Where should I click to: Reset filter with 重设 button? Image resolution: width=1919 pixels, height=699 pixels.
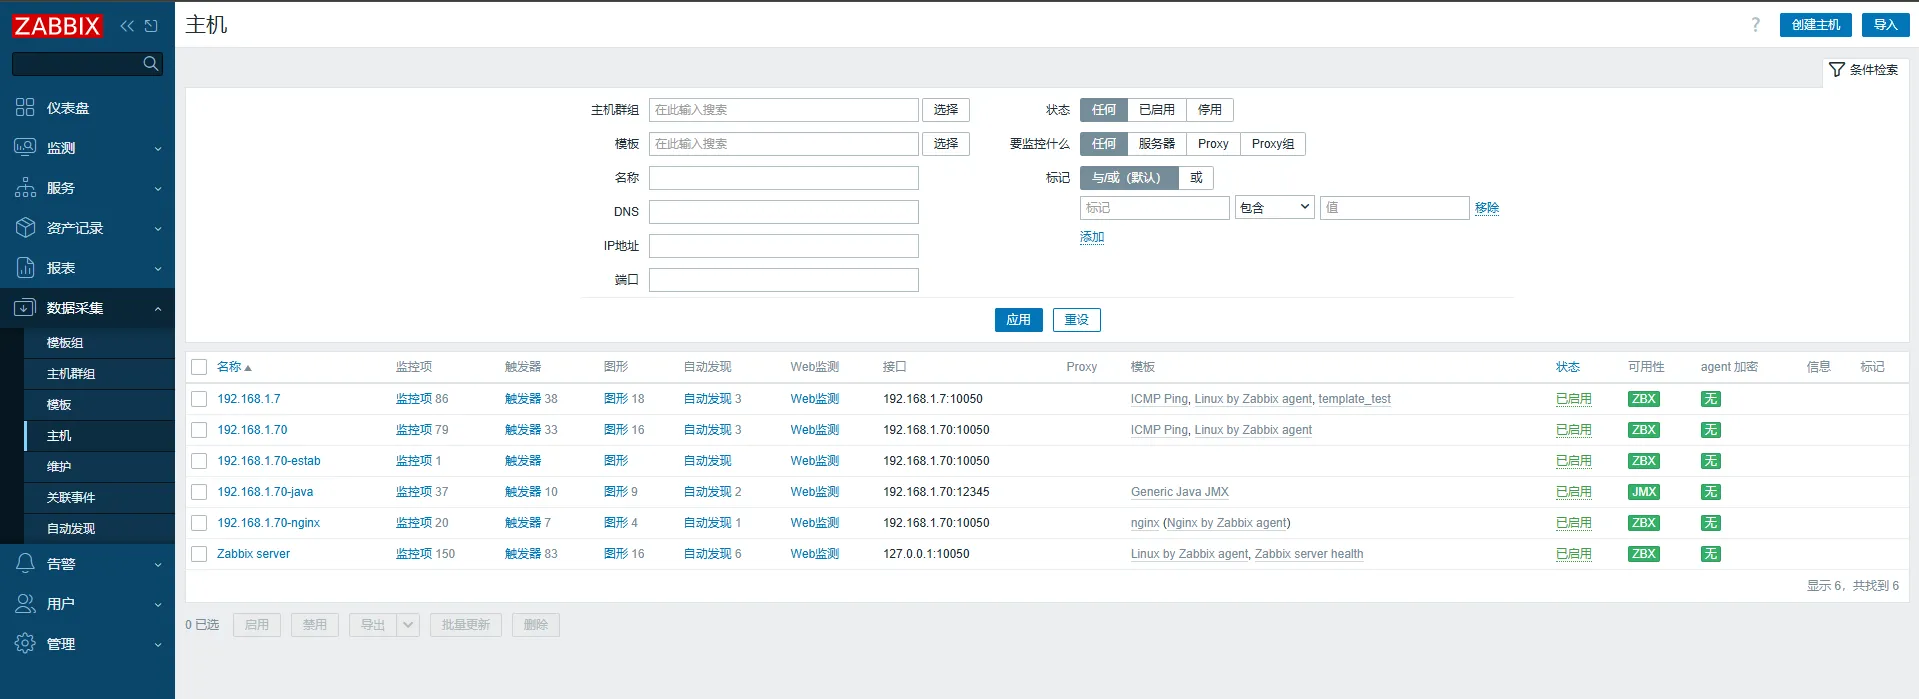[1077, 320]
